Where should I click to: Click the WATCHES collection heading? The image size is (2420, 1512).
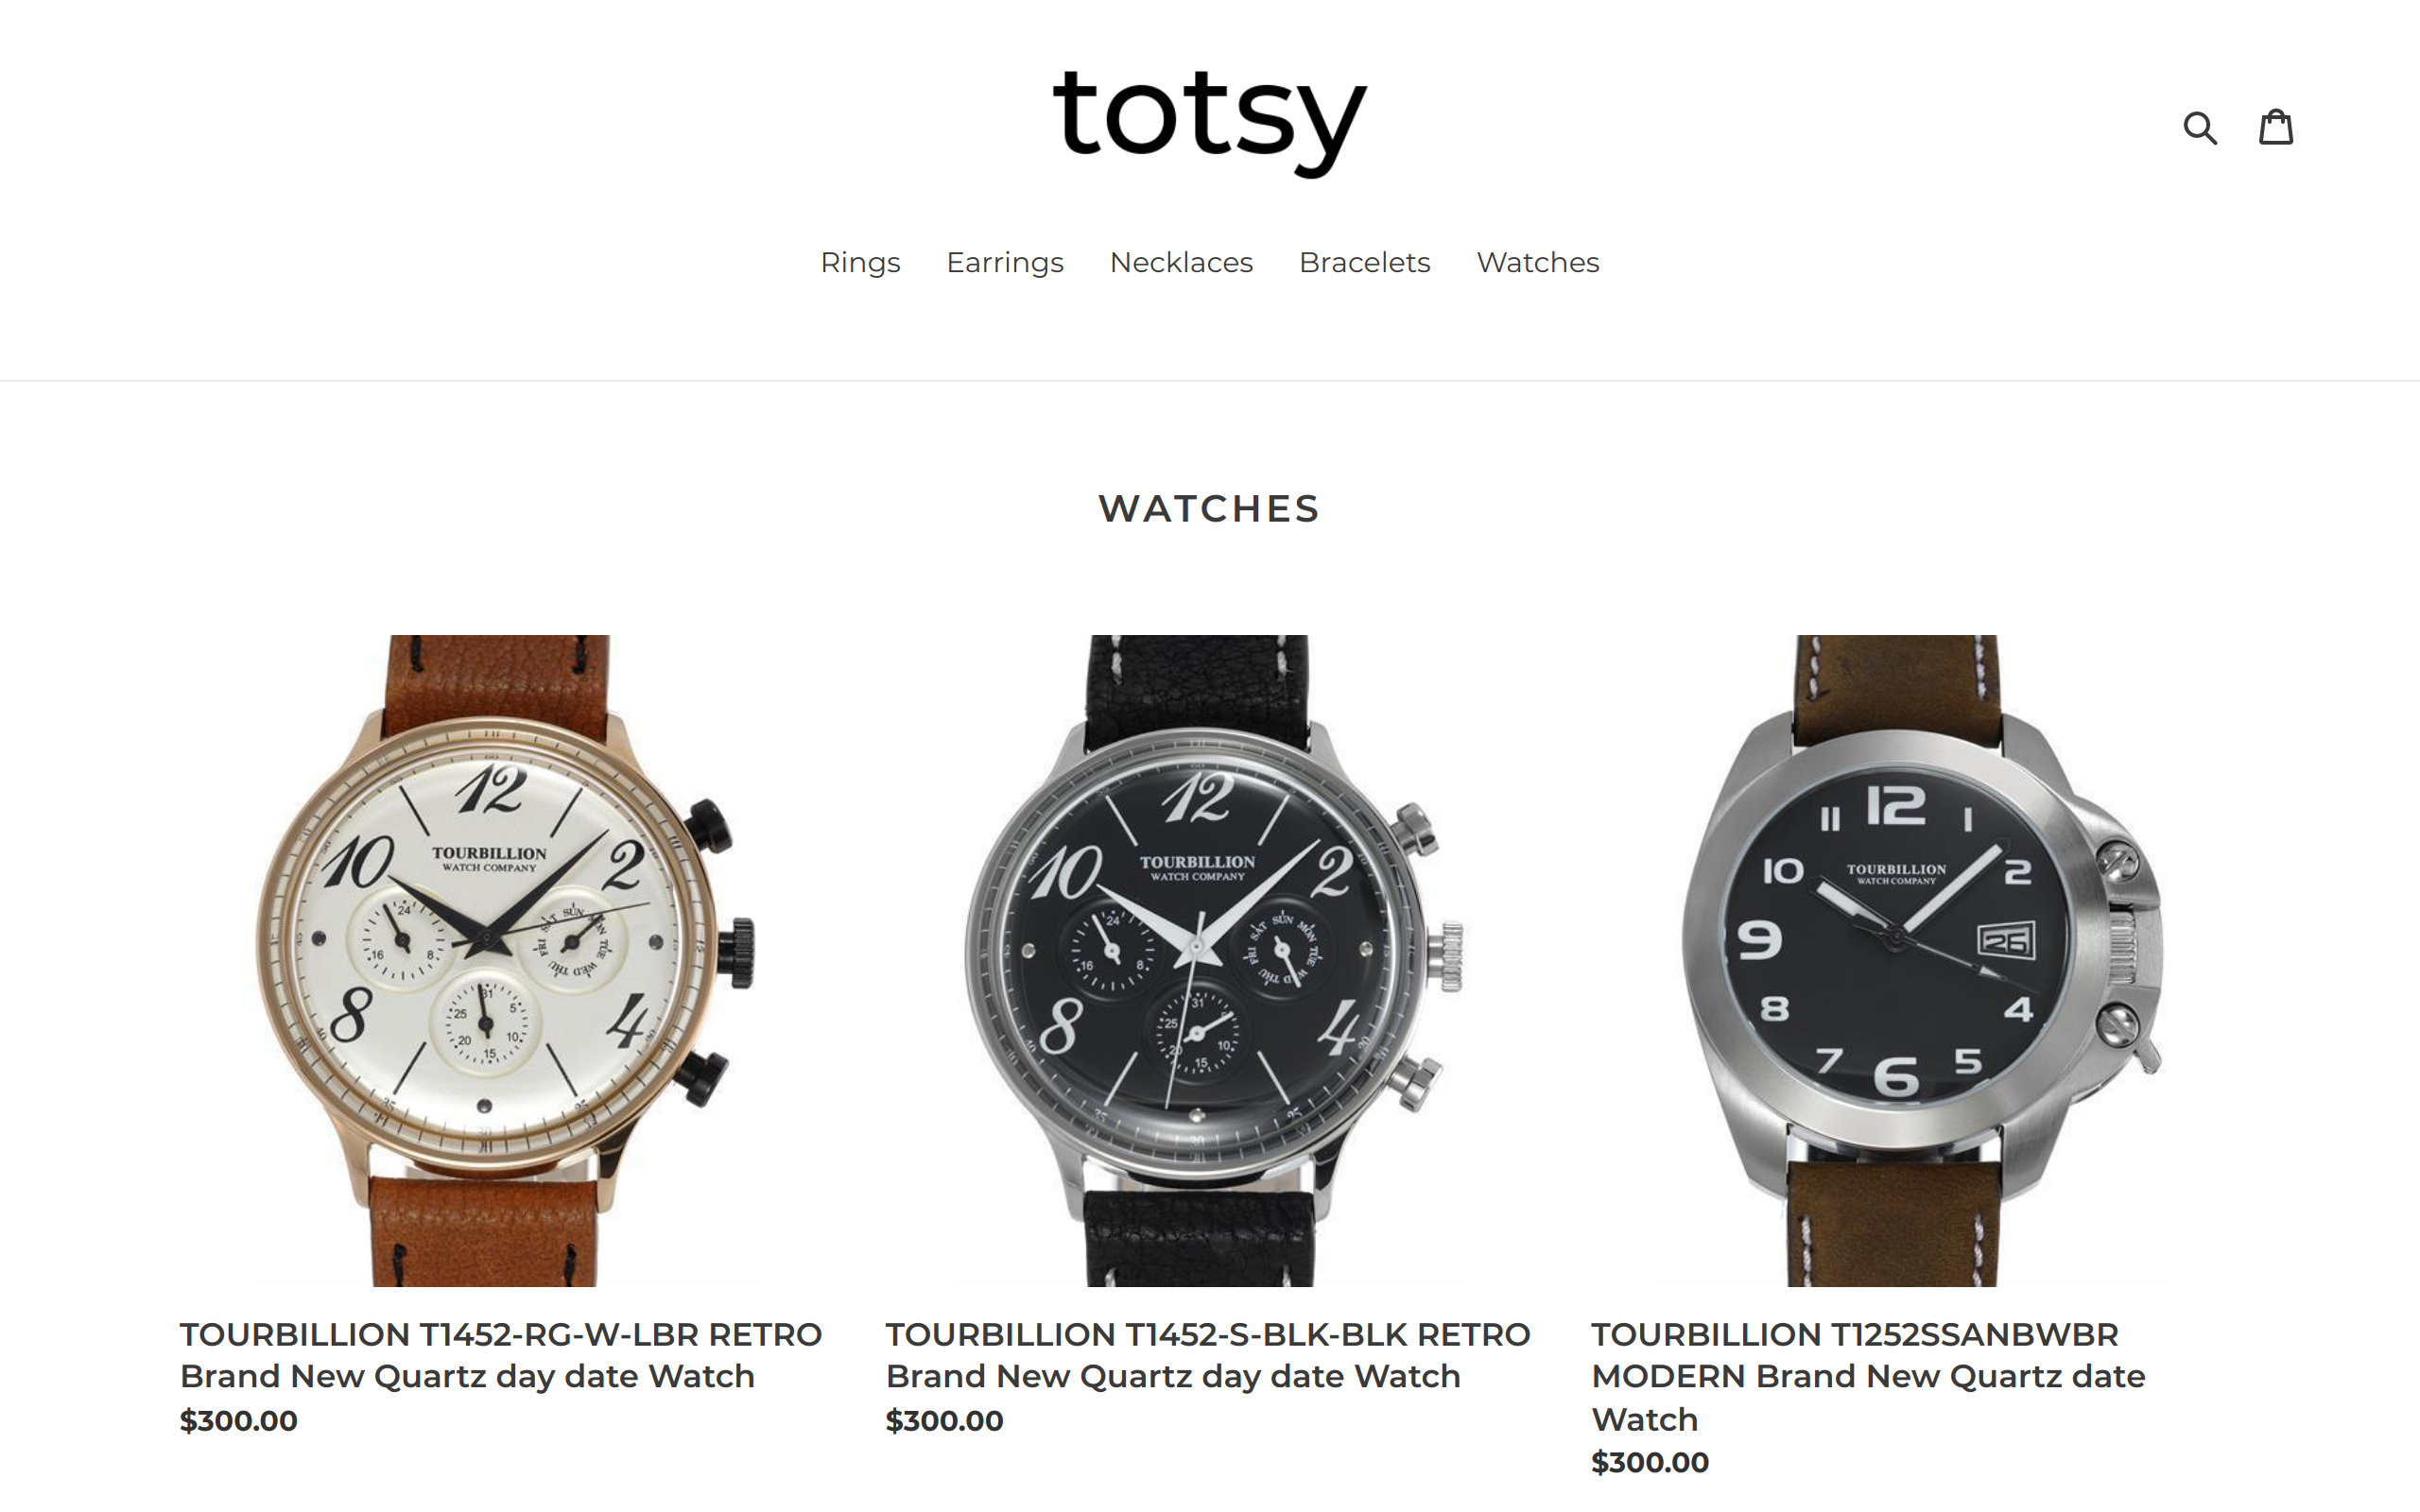pyautogui.click(x=1210, y=508)
